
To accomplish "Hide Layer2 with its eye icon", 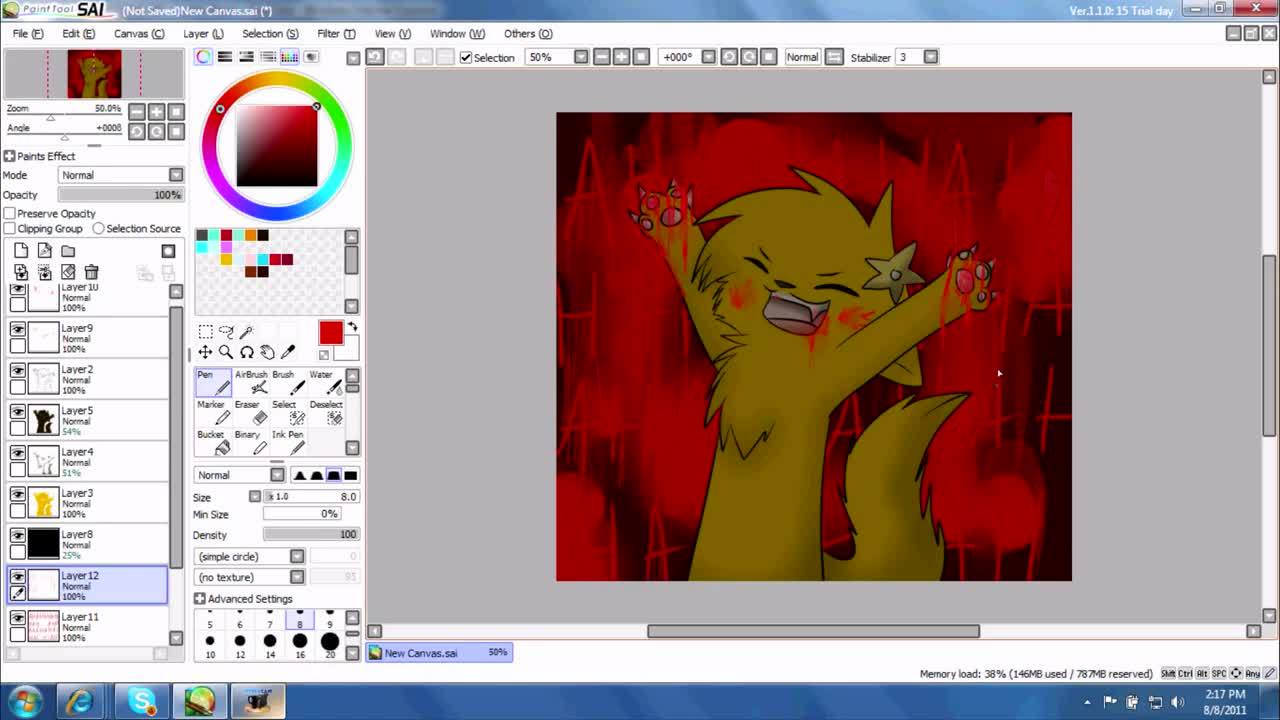I will 17,370.
